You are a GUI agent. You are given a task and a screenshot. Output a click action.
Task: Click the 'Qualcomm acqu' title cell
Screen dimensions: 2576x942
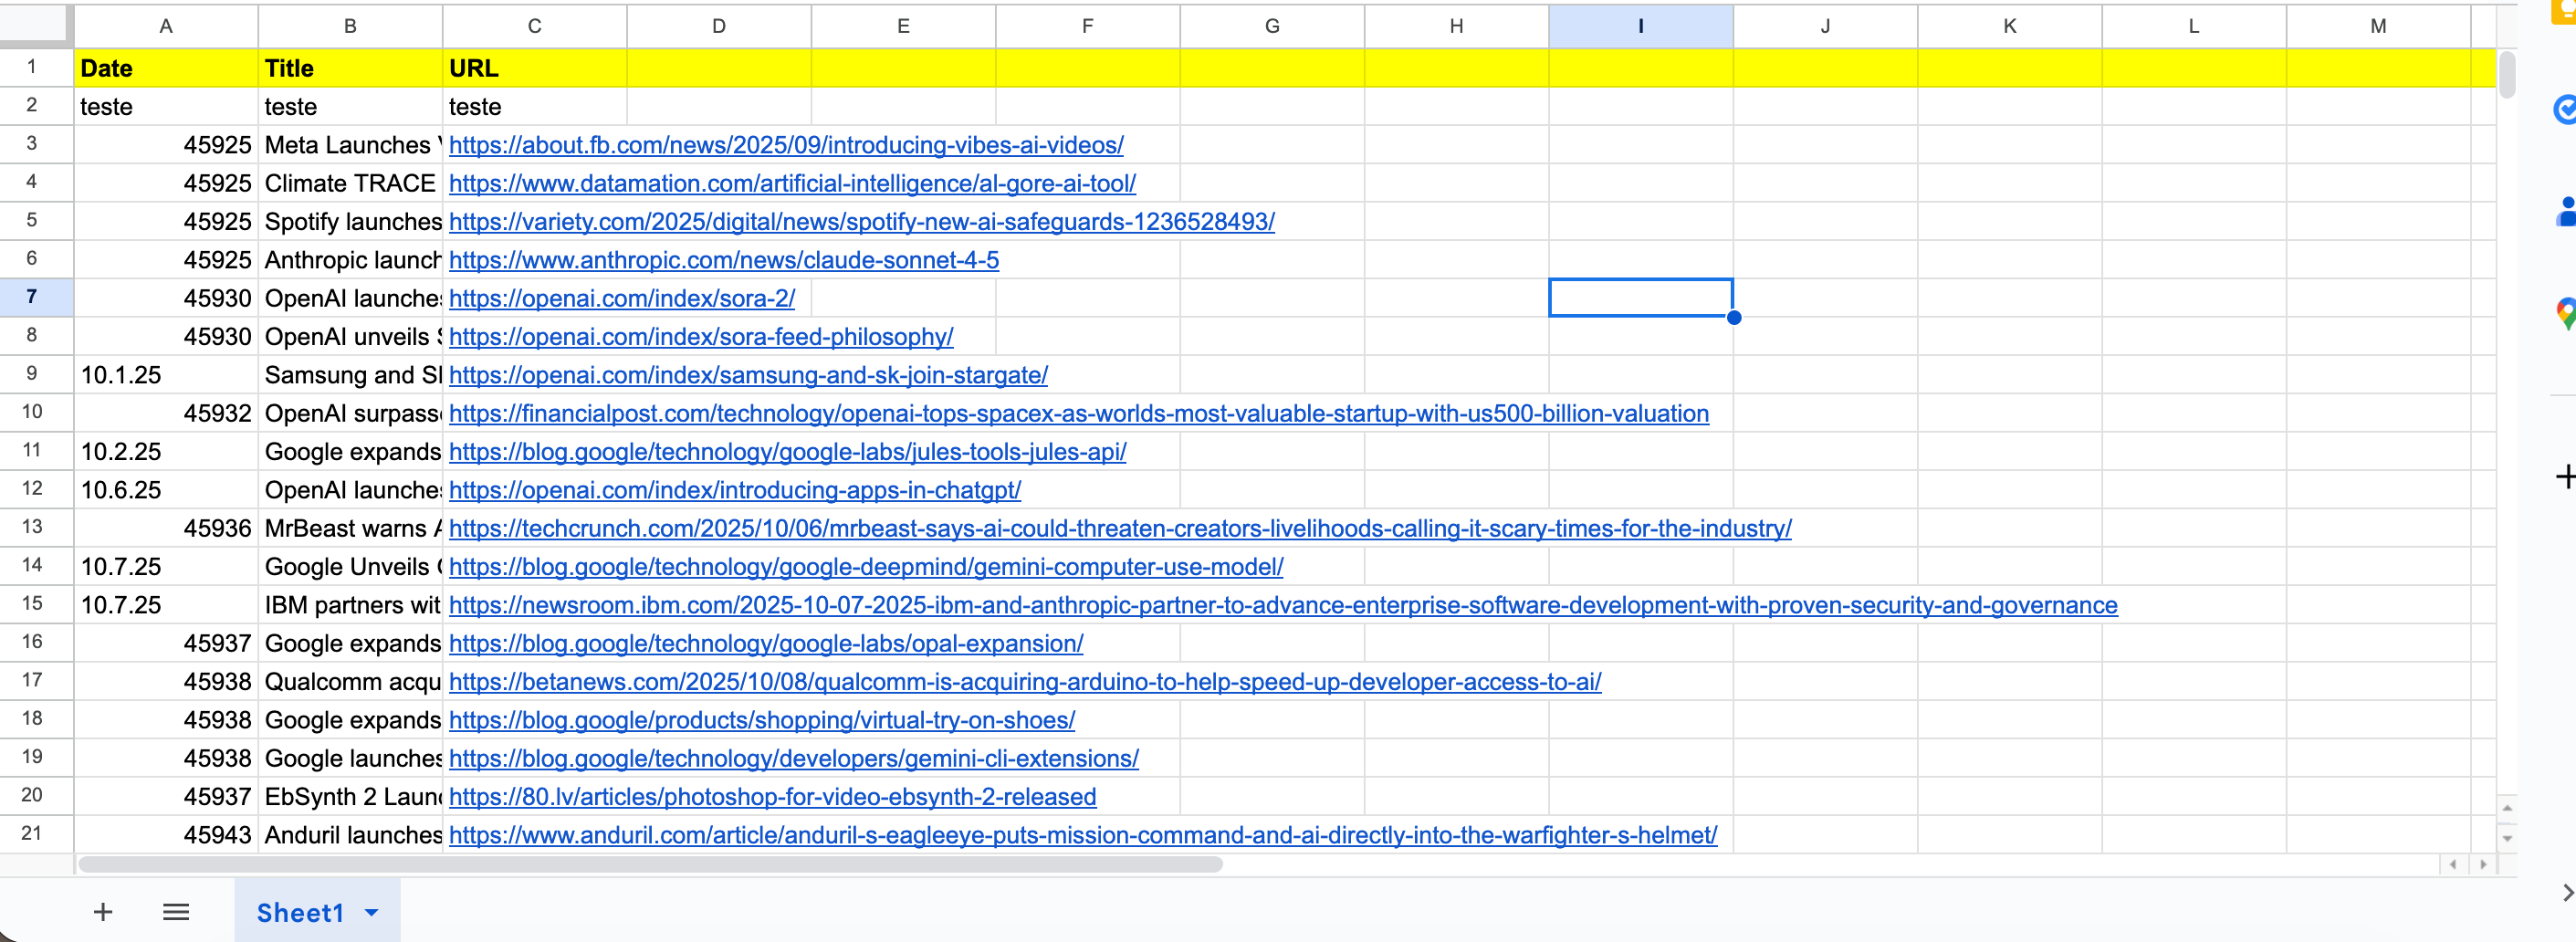[x=350, y=681]
